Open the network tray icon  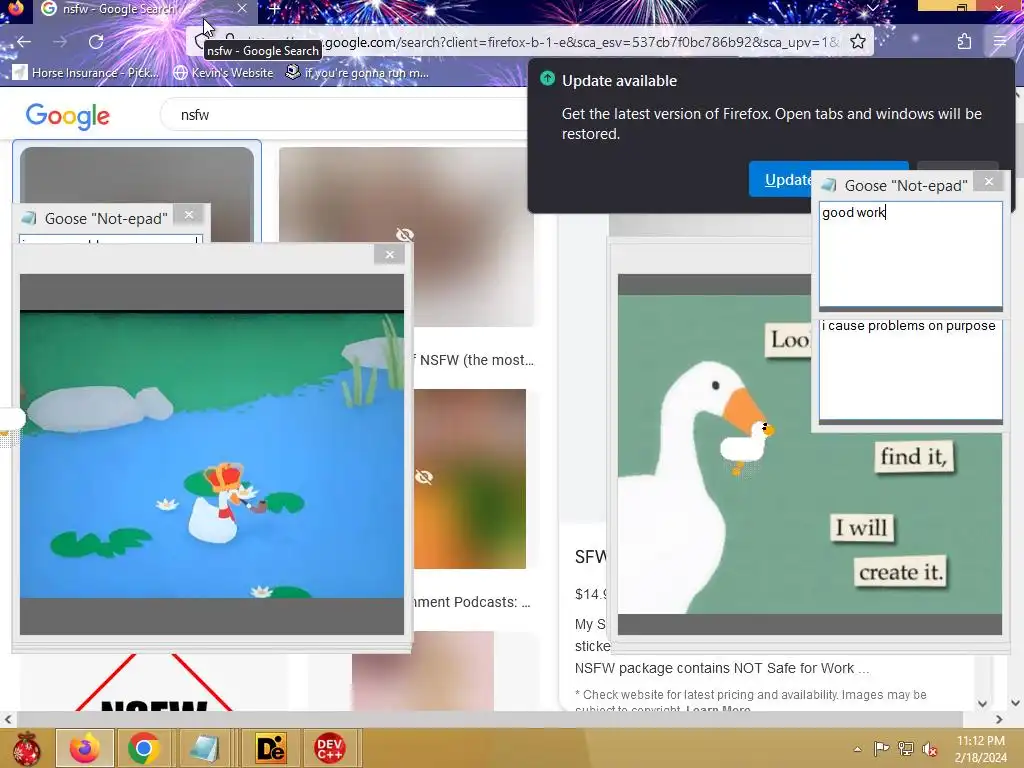tap(905, 748)
